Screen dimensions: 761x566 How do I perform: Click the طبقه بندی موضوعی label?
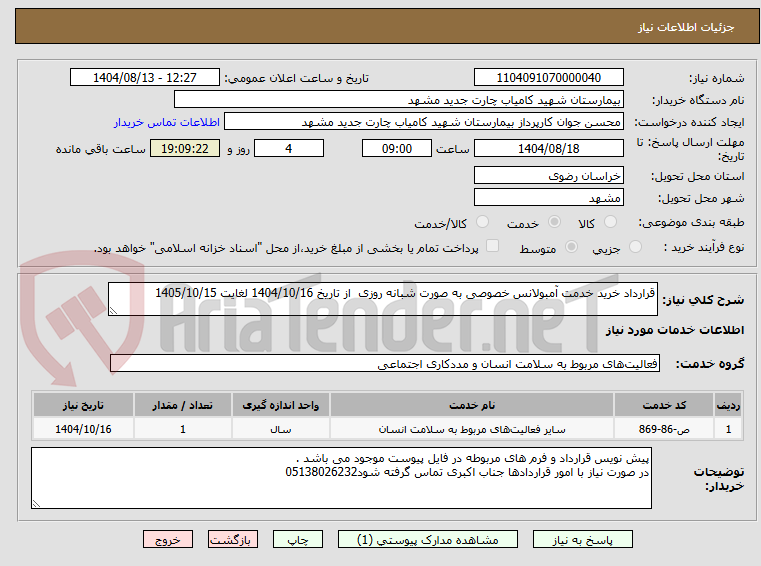click(x=691, y=222)
